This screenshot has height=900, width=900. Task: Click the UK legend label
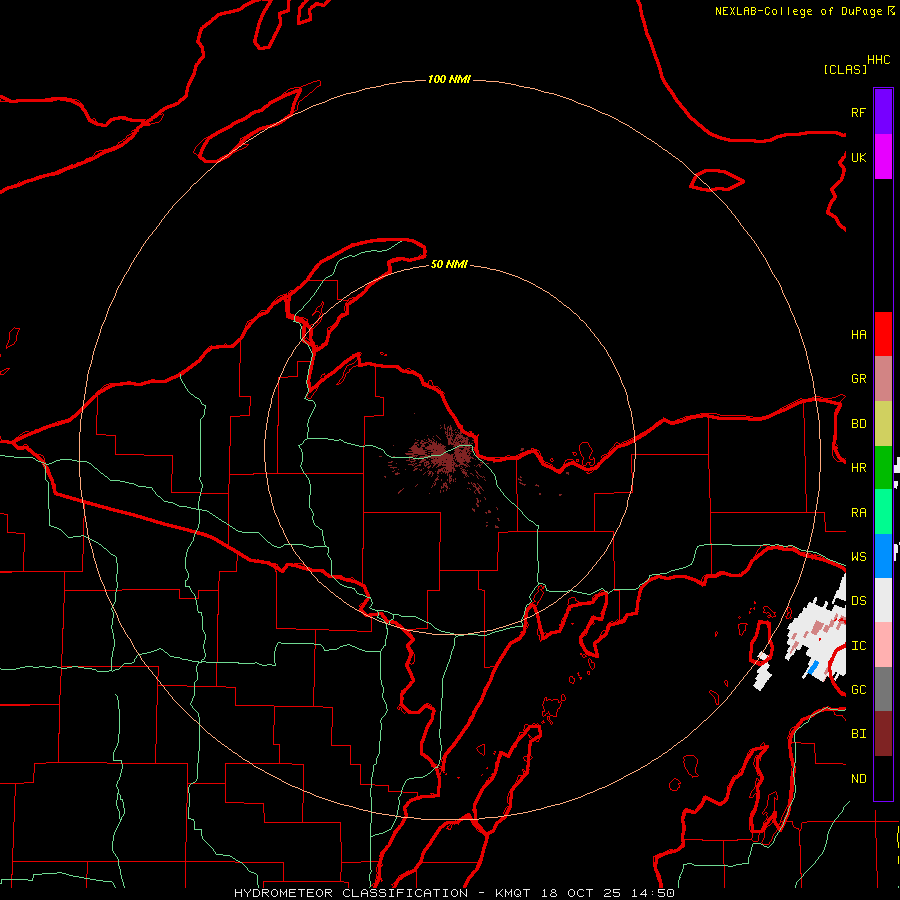click(858, 157)
